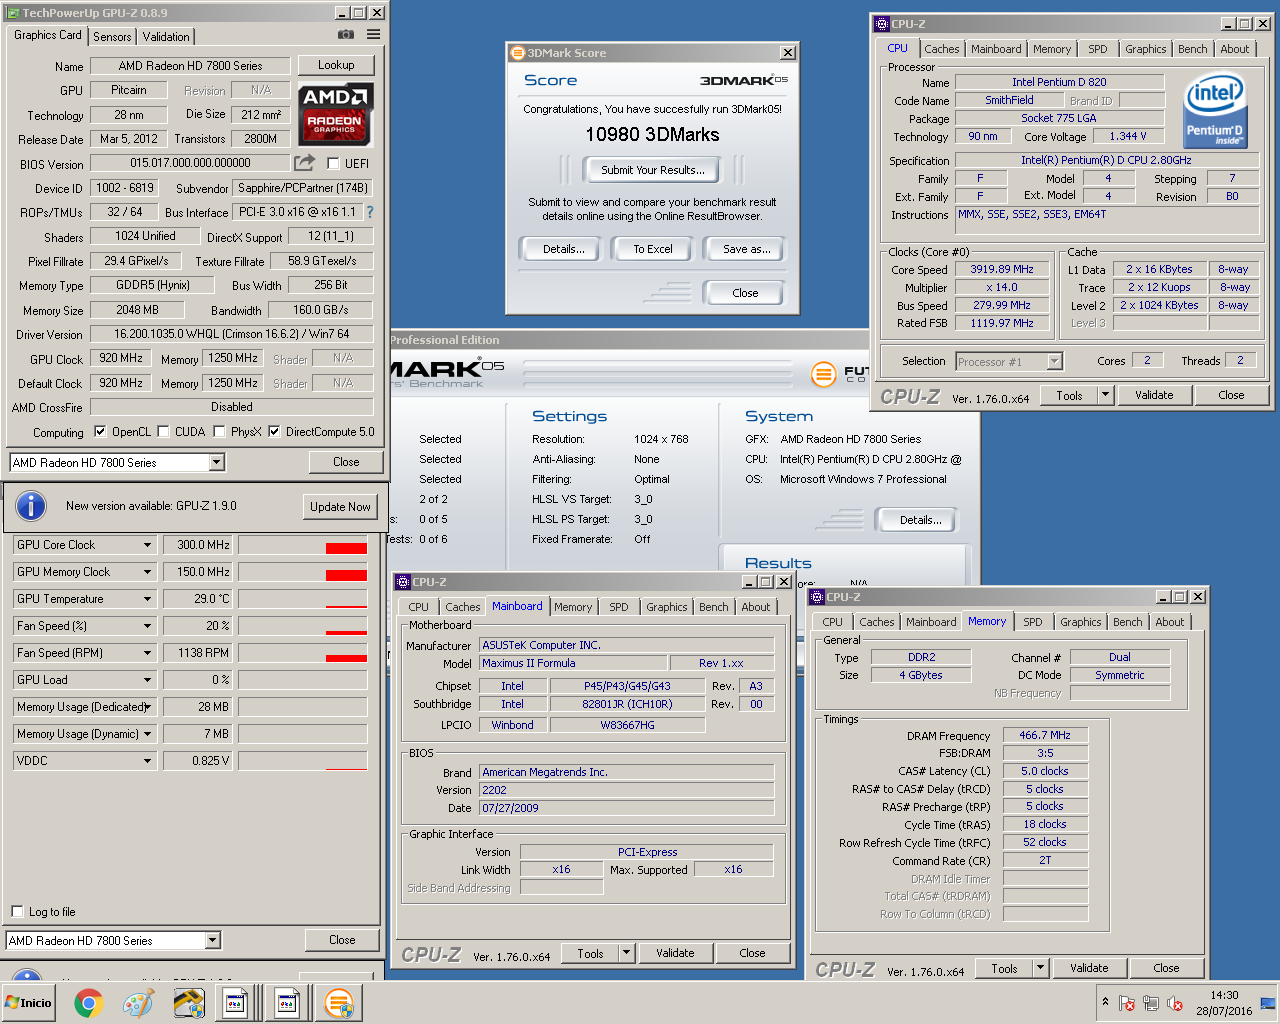Screen dimensions: 1280x1024
Task: Click Validate in the CPU-Z Memory window
Action: [x=1089, y=968]
